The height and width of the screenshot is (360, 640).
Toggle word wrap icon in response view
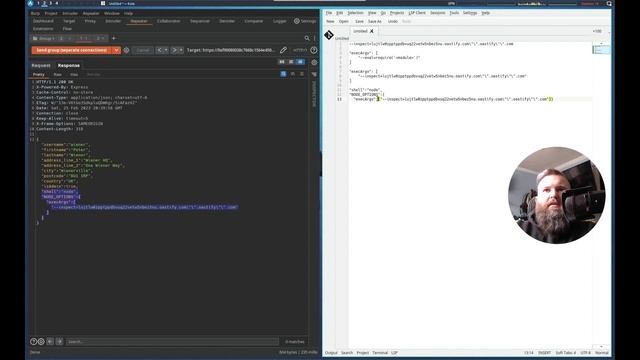tap(283, 74)
